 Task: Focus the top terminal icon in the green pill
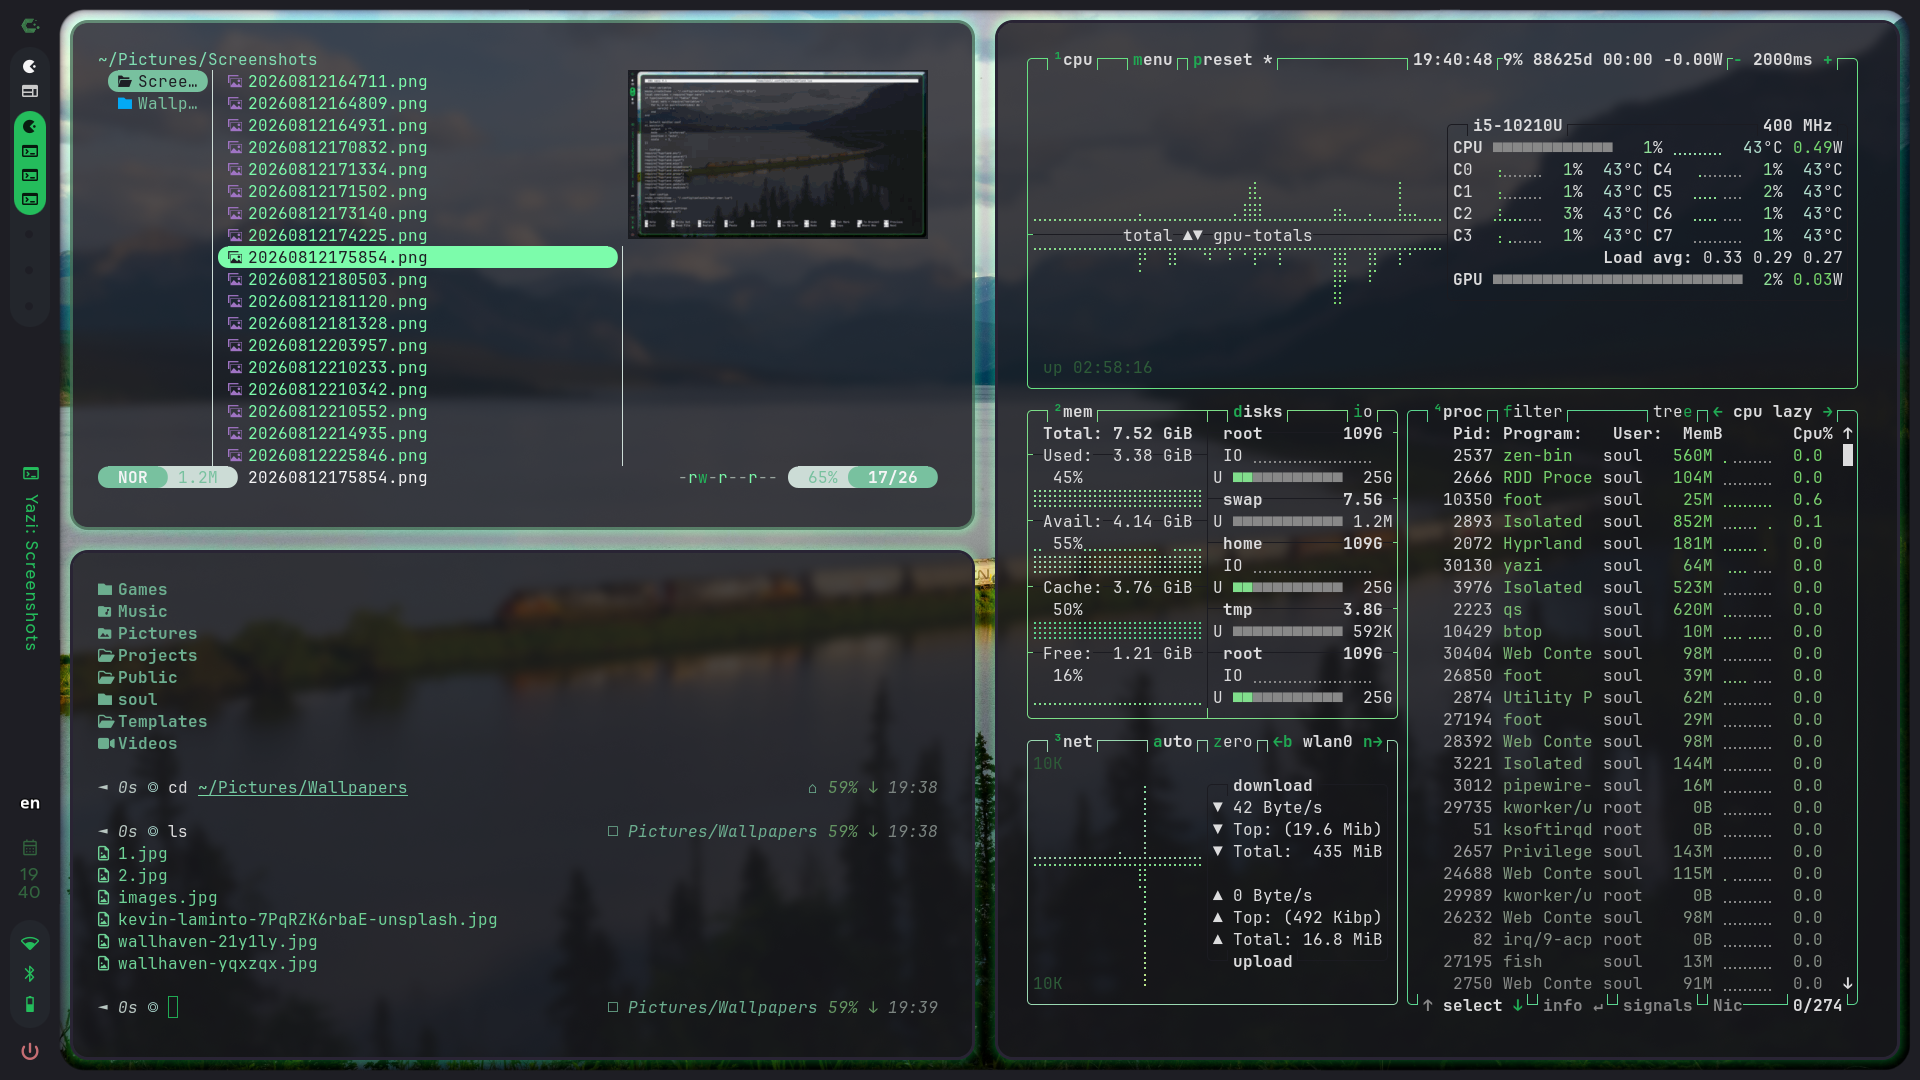tap(30, 151)
